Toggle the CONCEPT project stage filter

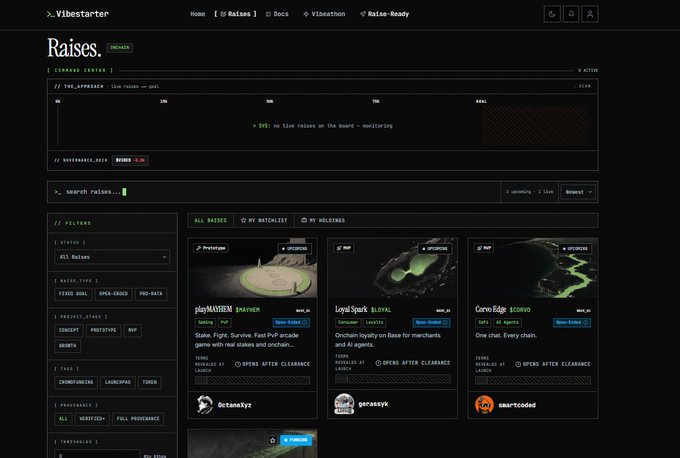coord(69,330)
